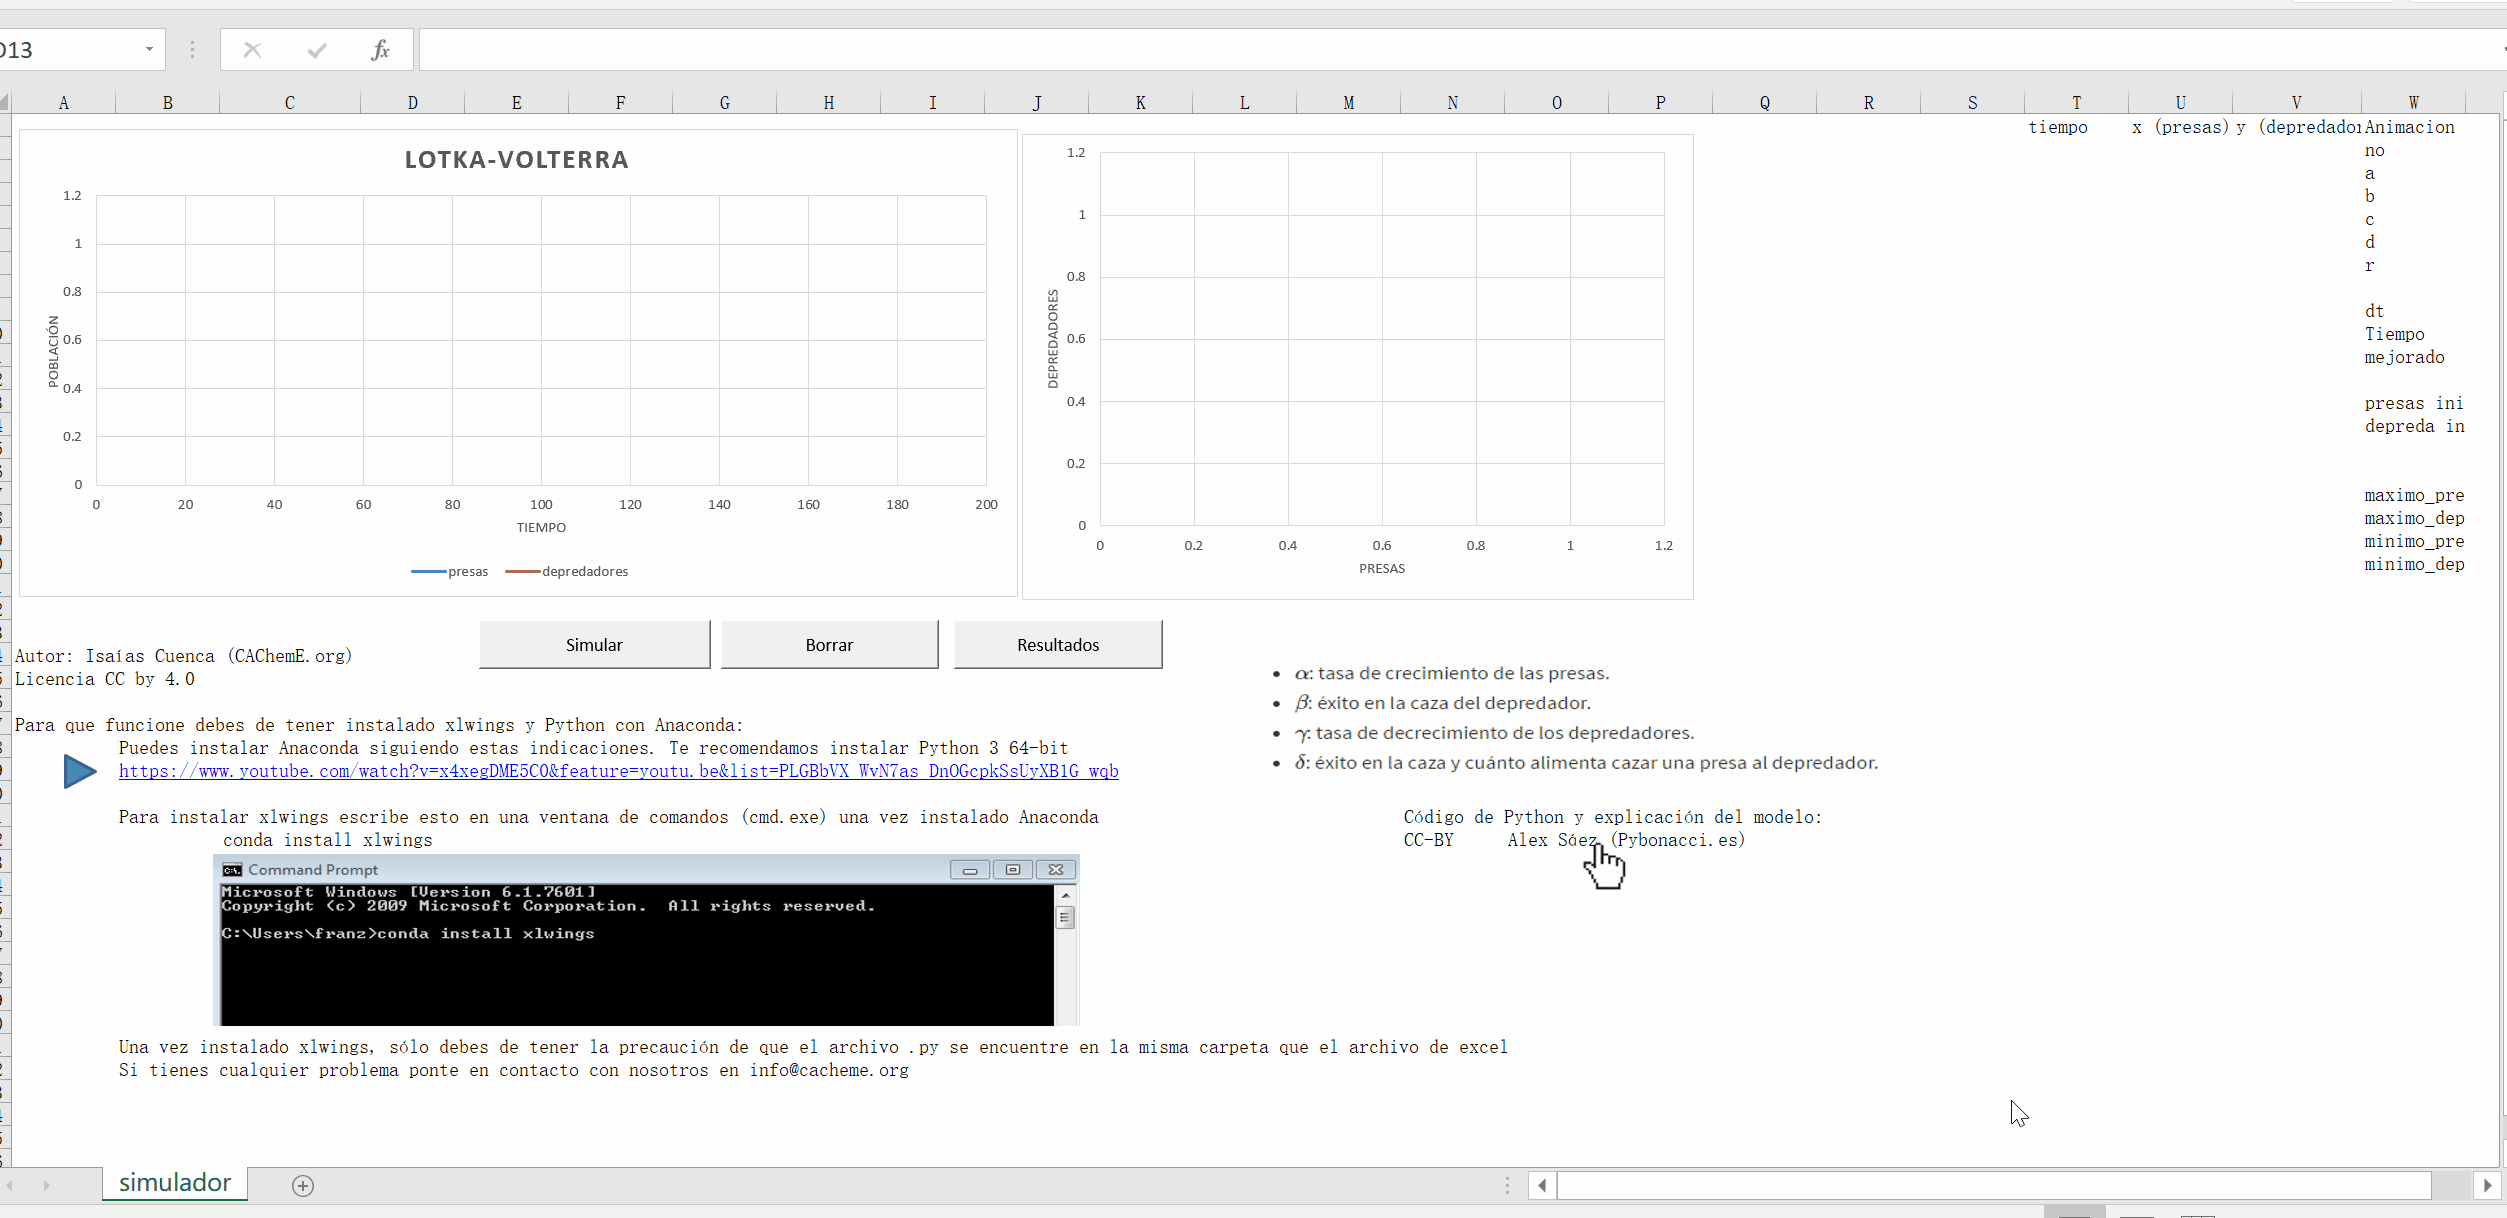This screenshot has width=2507, height=1218.
Task: Add a new sheet with plus icon
Action: (303, 1185)
